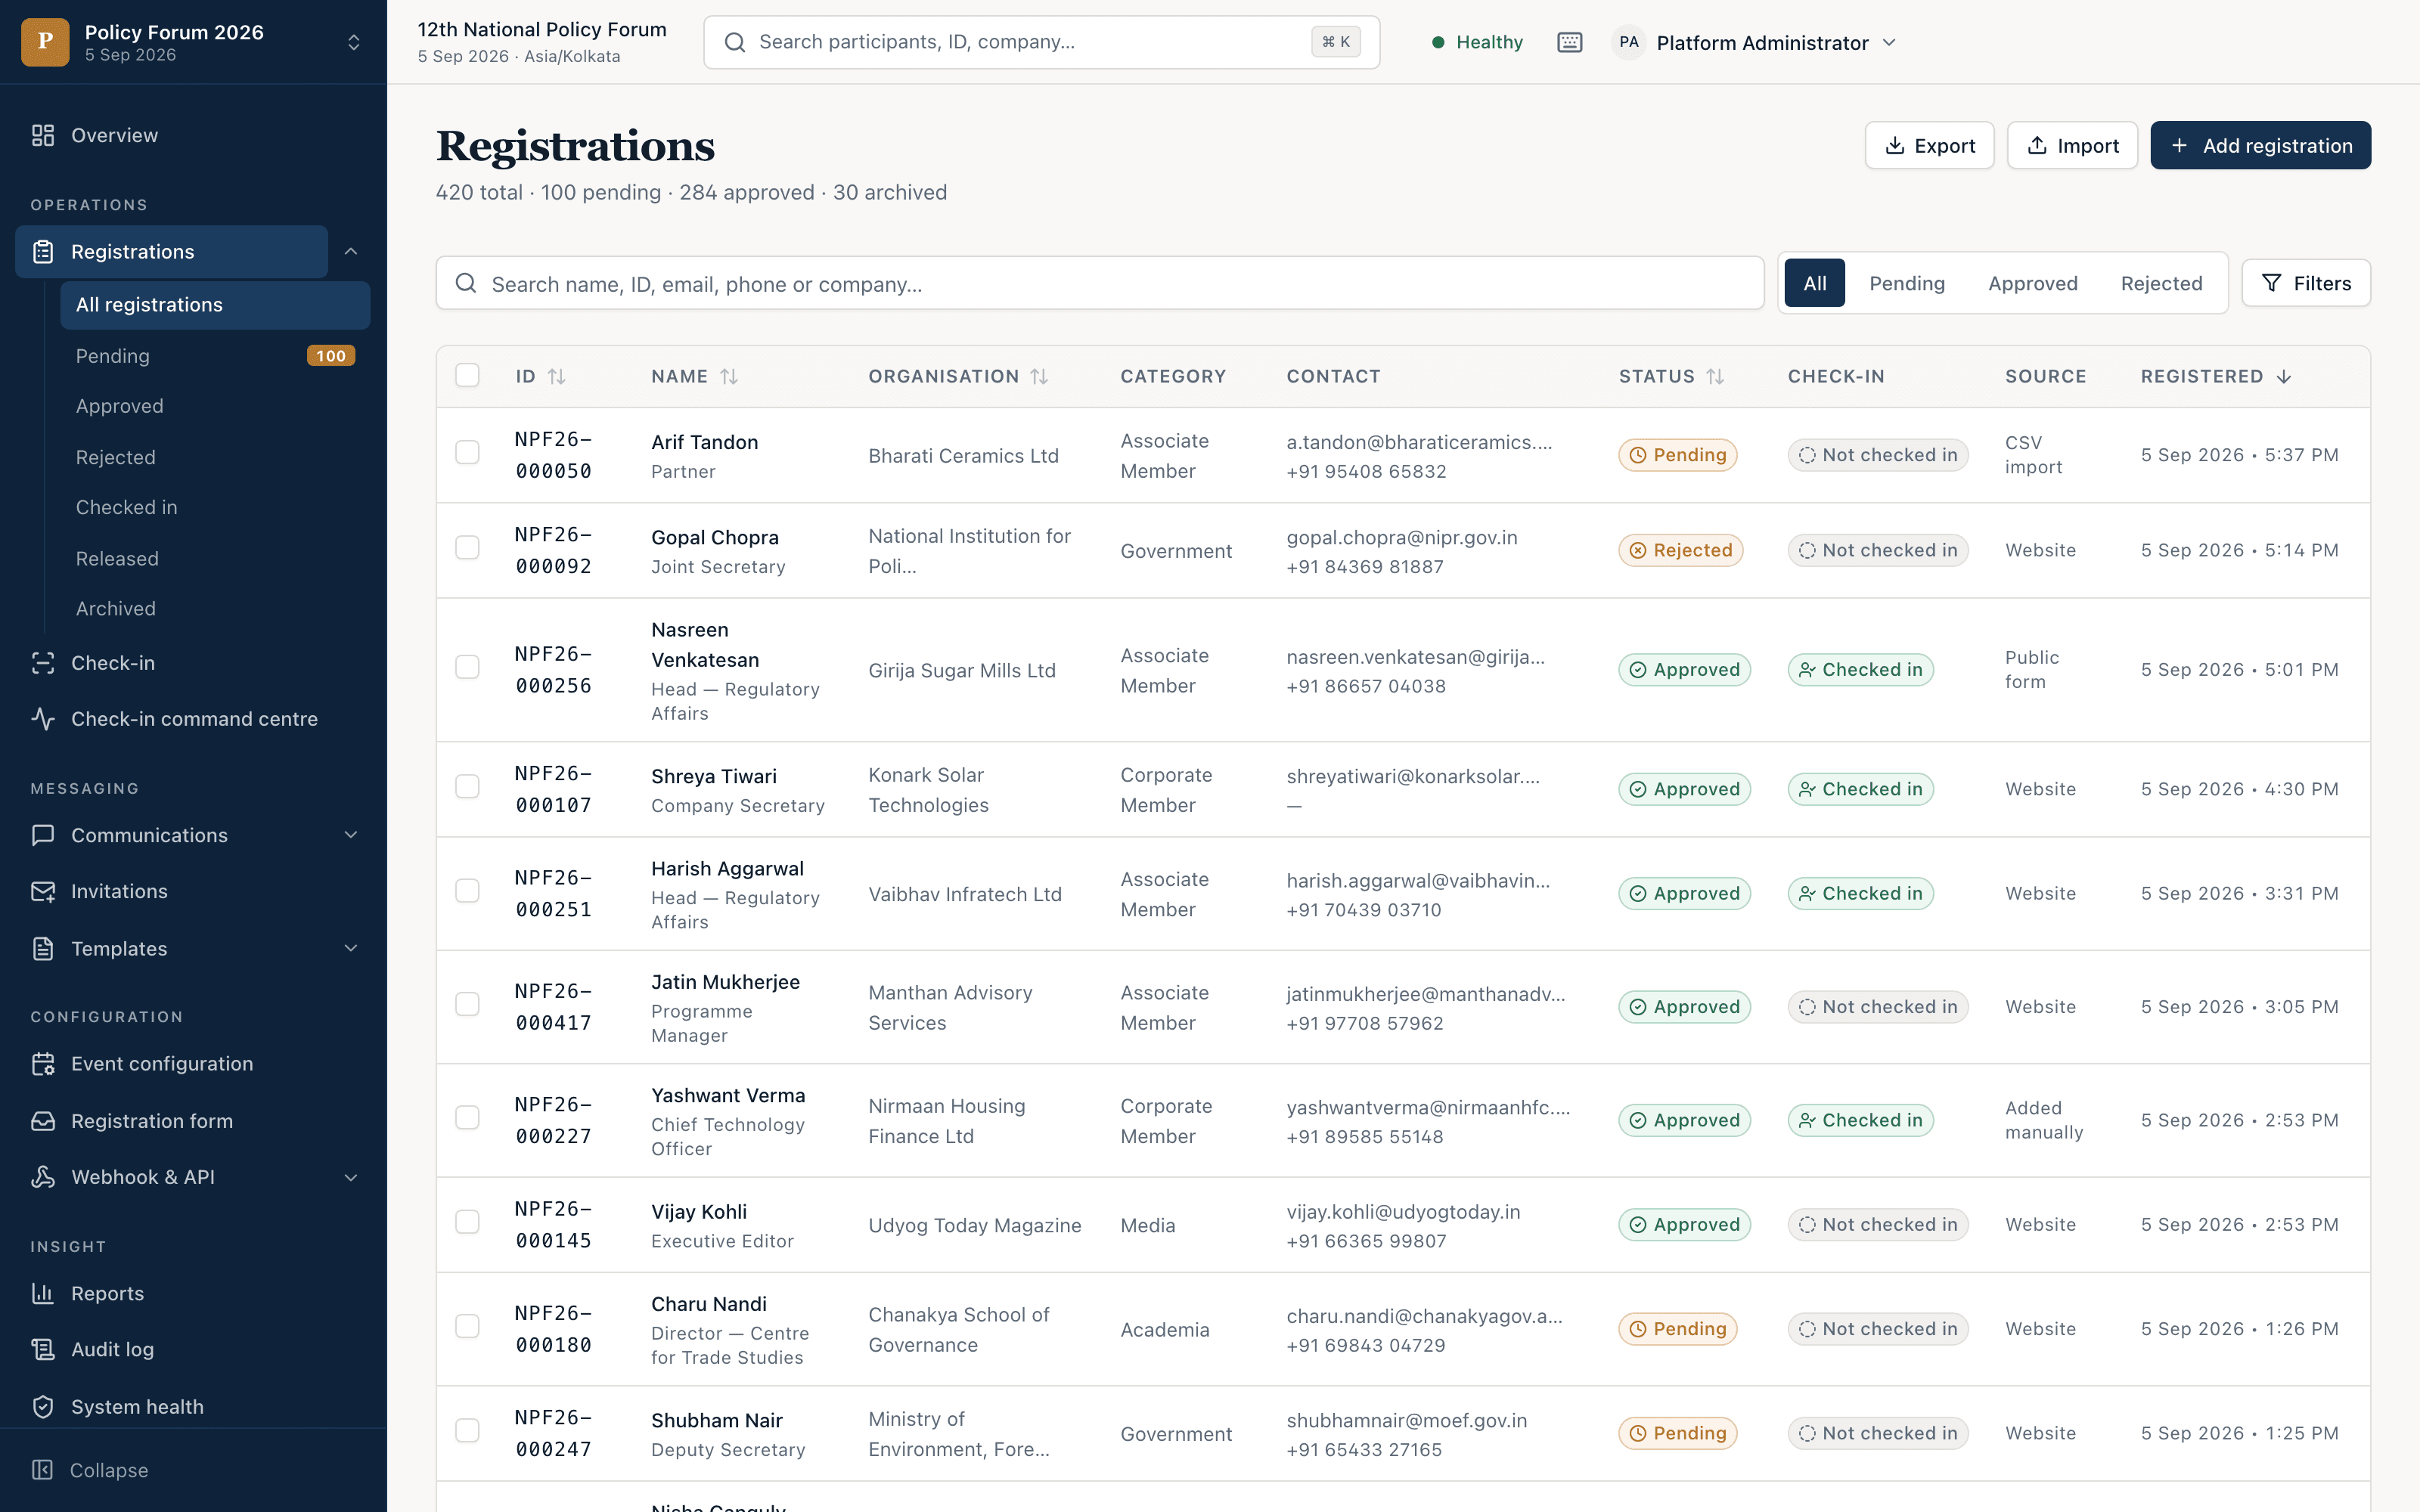Open the Policy Forum 2026 event switcher
Viewport: 2420px width, 1512px height.
click(193, 42)
